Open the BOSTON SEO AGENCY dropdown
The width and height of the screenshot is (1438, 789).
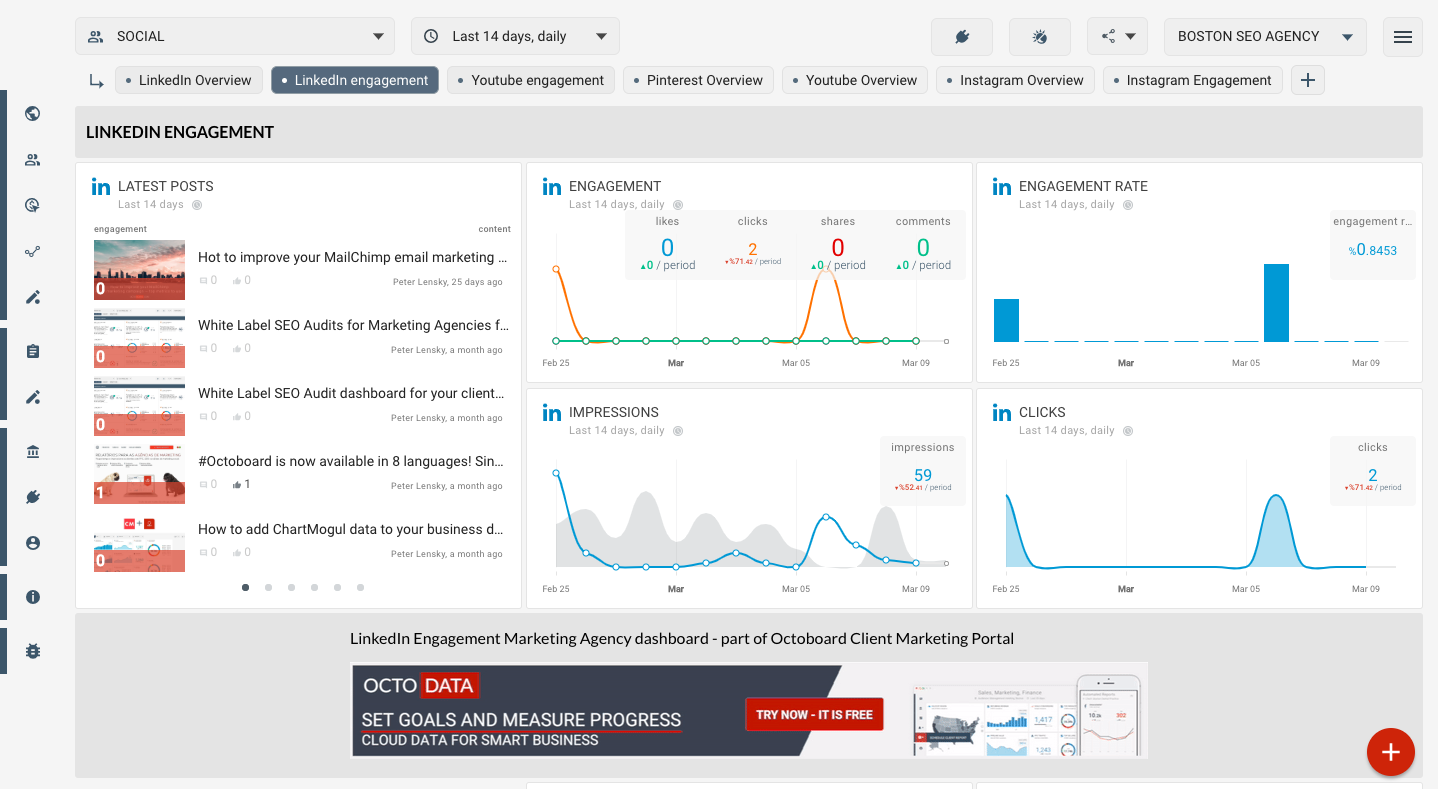(x=1265, y=36)
